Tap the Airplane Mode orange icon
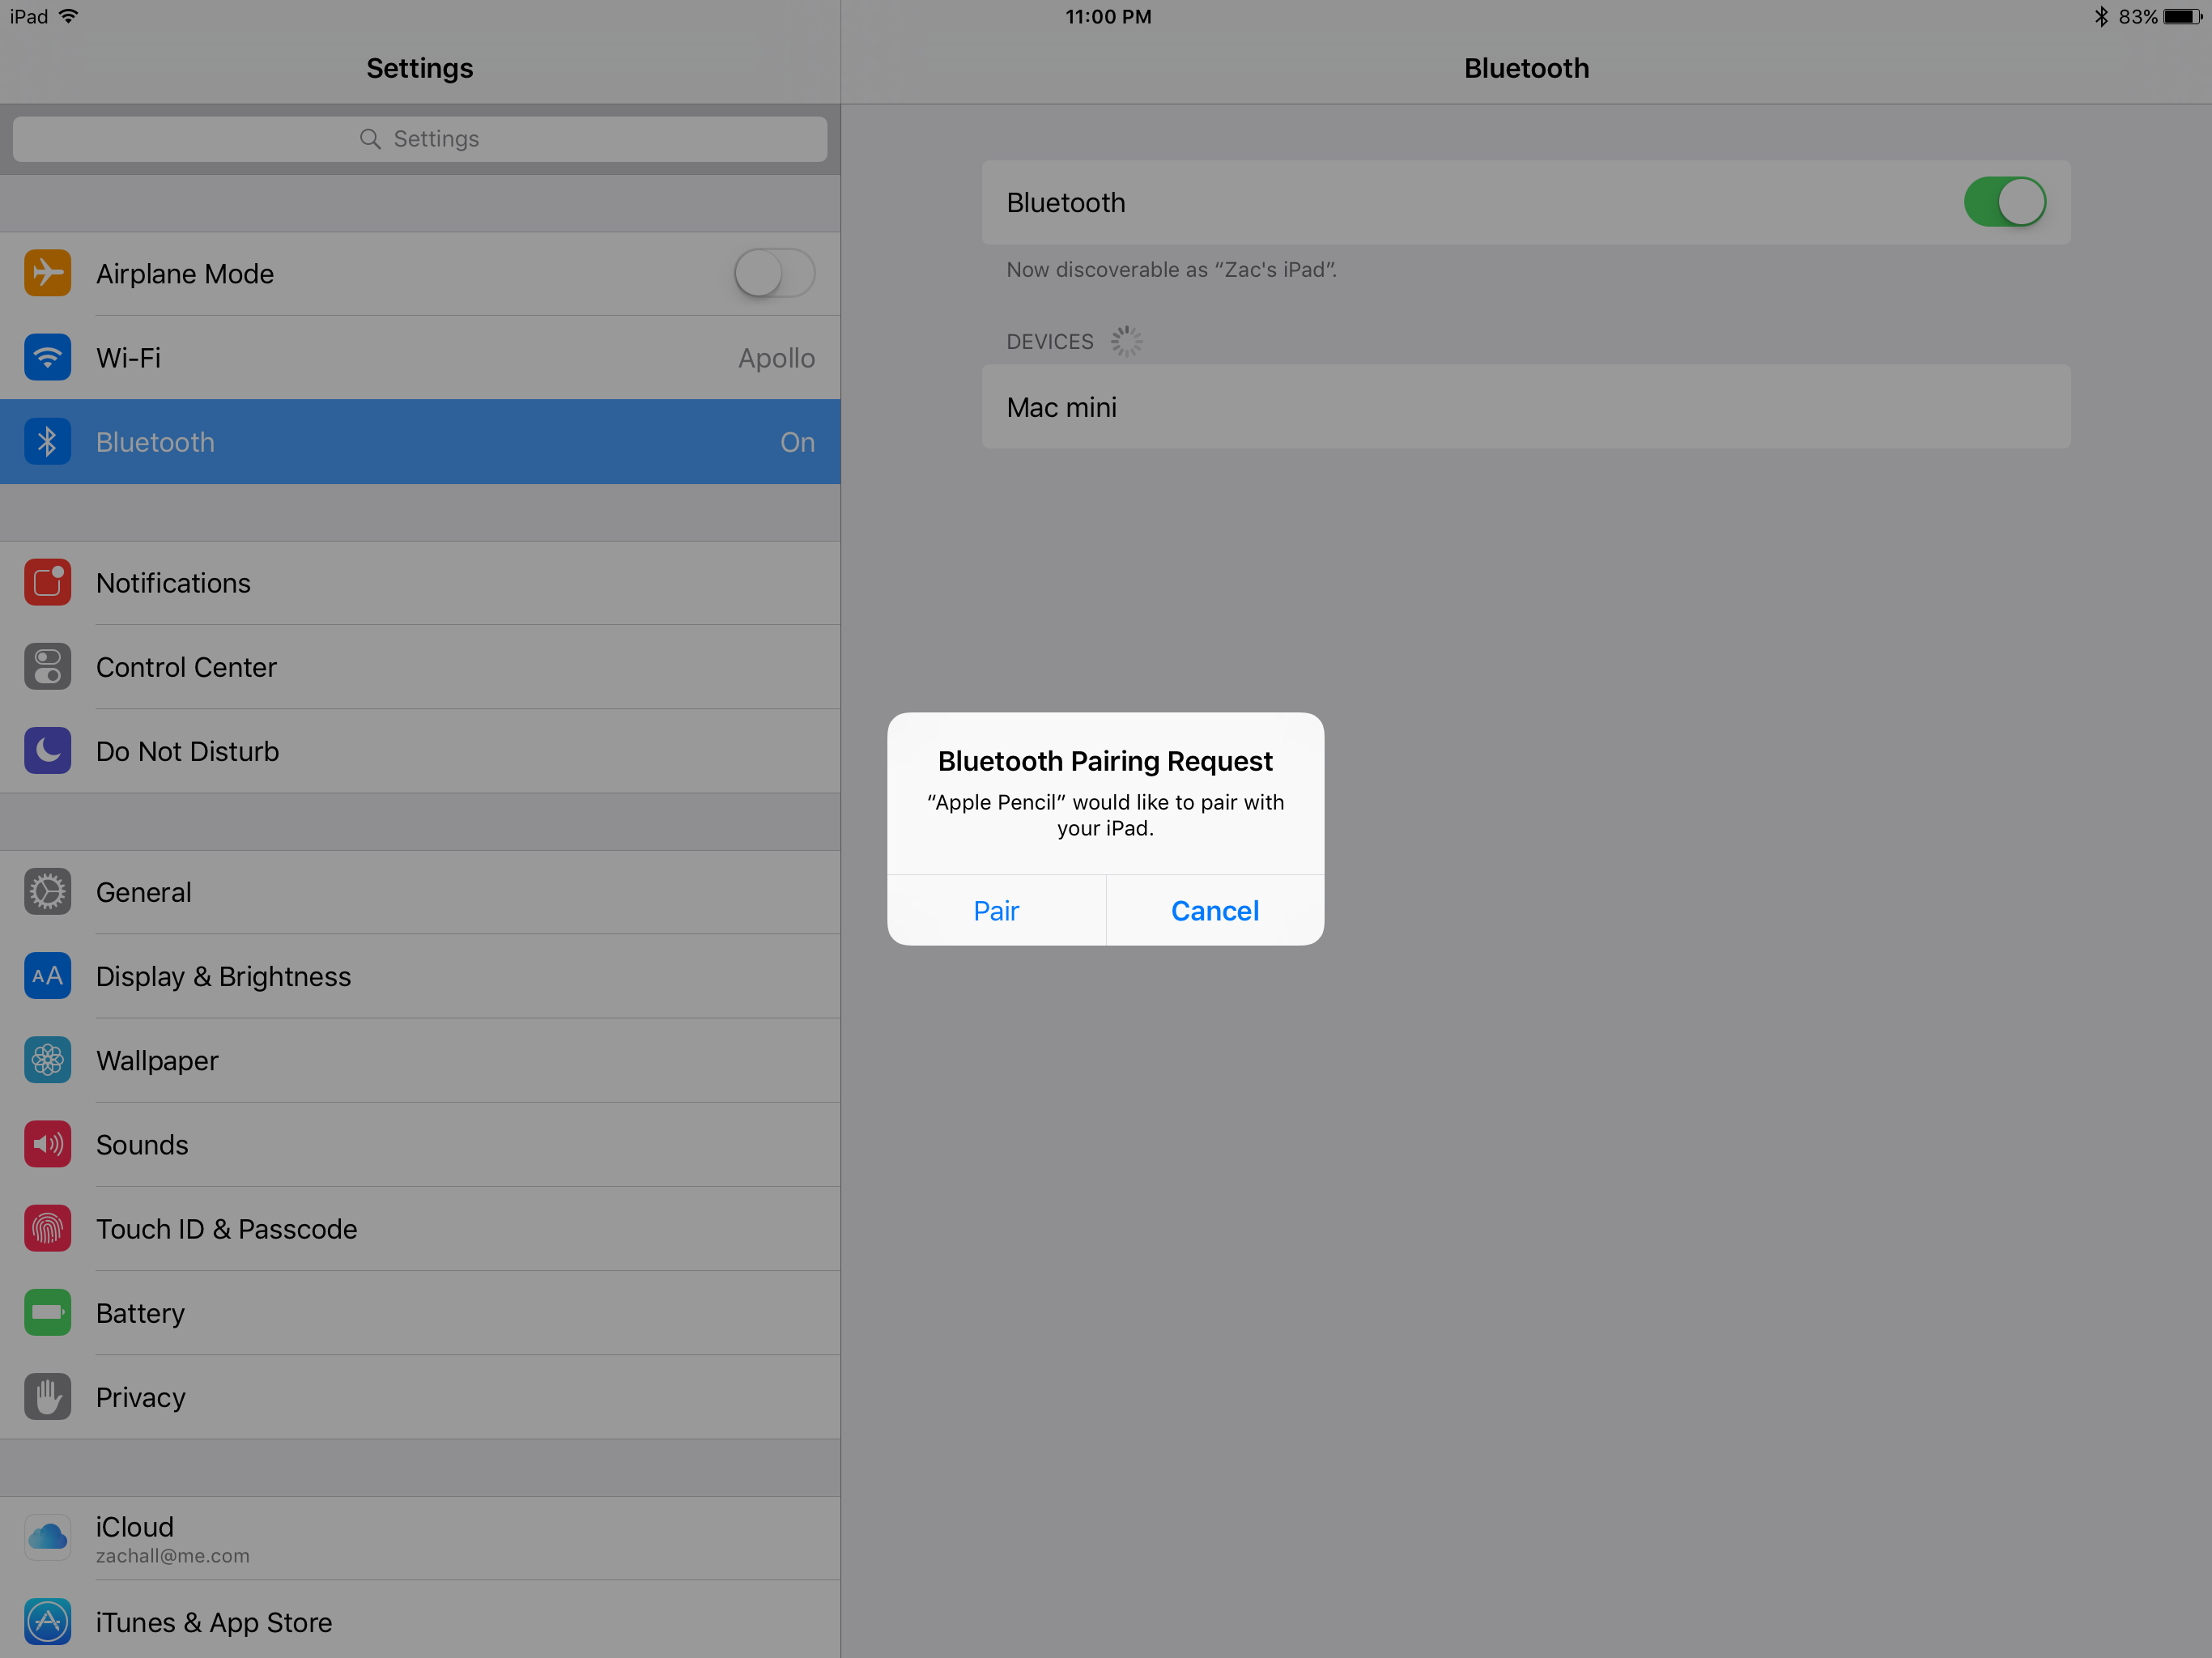This screenshot has width=2212, height=1658. [x=47, y=273]
